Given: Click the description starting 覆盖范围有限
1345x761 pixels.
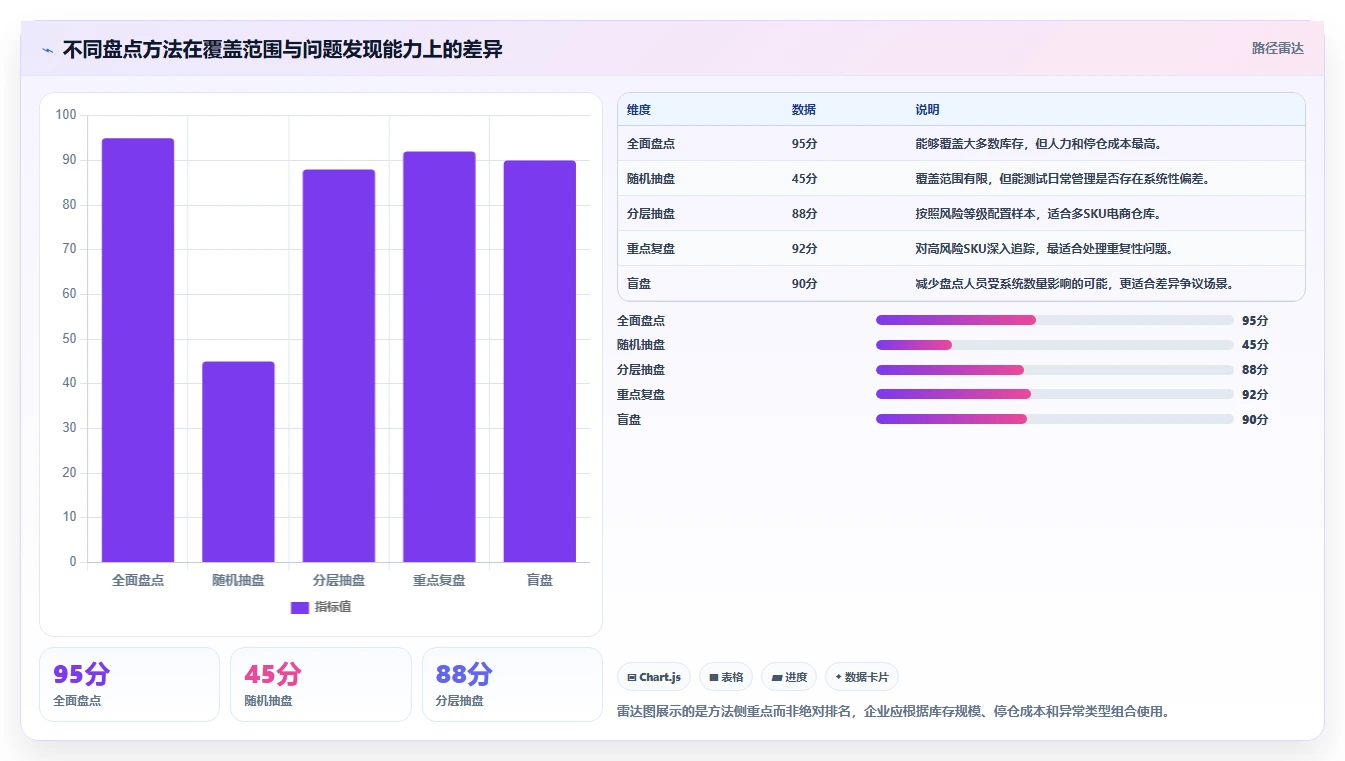Looking at the screenshot, I should [x=1063, y=179].
